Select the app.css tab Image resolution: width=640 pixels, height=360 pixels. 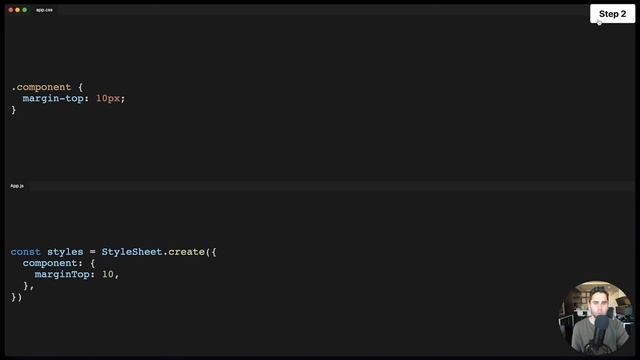[x=44, y=10]
